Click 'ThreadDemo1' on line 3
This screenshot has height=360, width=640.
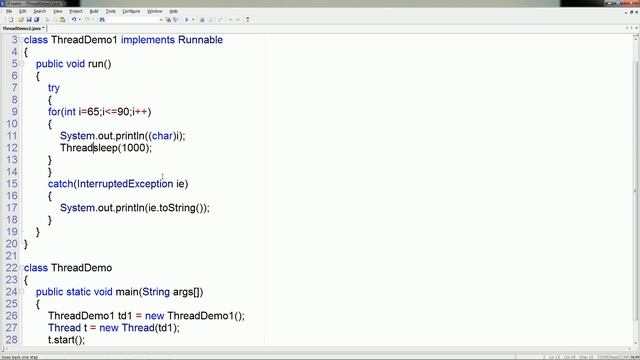pos(84,40)
